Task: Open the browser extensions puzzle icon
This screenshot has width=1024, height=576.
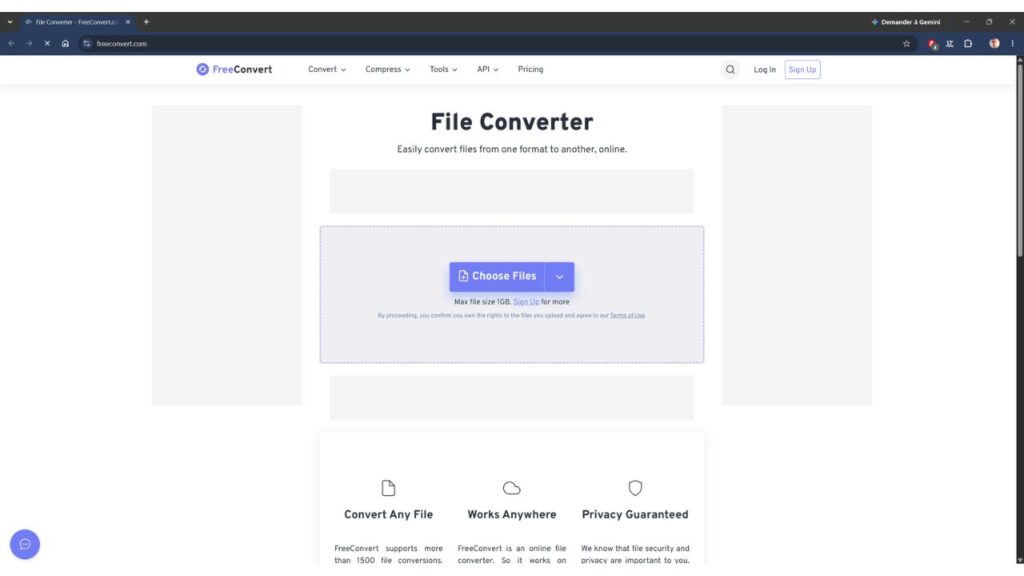Action: [968, 44]
